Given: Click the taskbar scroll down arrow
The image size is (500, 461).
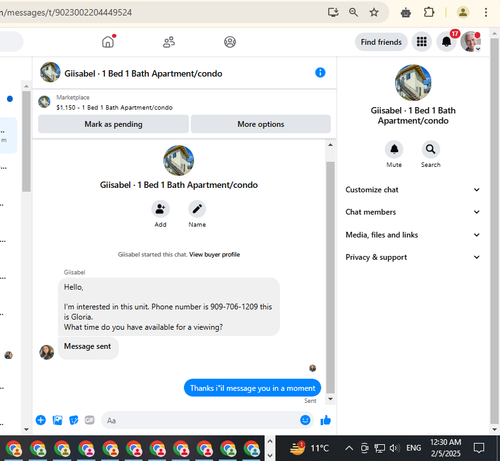Looking at the screenshot, I should coord(270,455).
